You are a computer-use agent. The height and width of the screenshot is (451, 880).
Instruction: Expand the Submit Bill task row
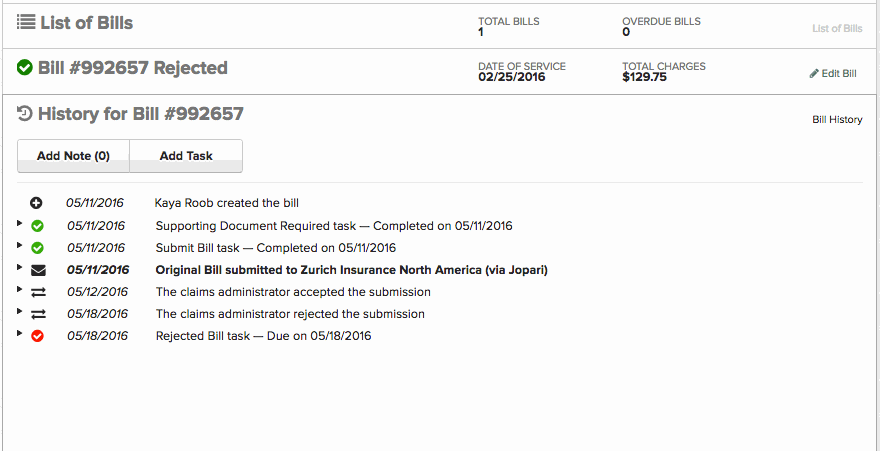(20, 245)
